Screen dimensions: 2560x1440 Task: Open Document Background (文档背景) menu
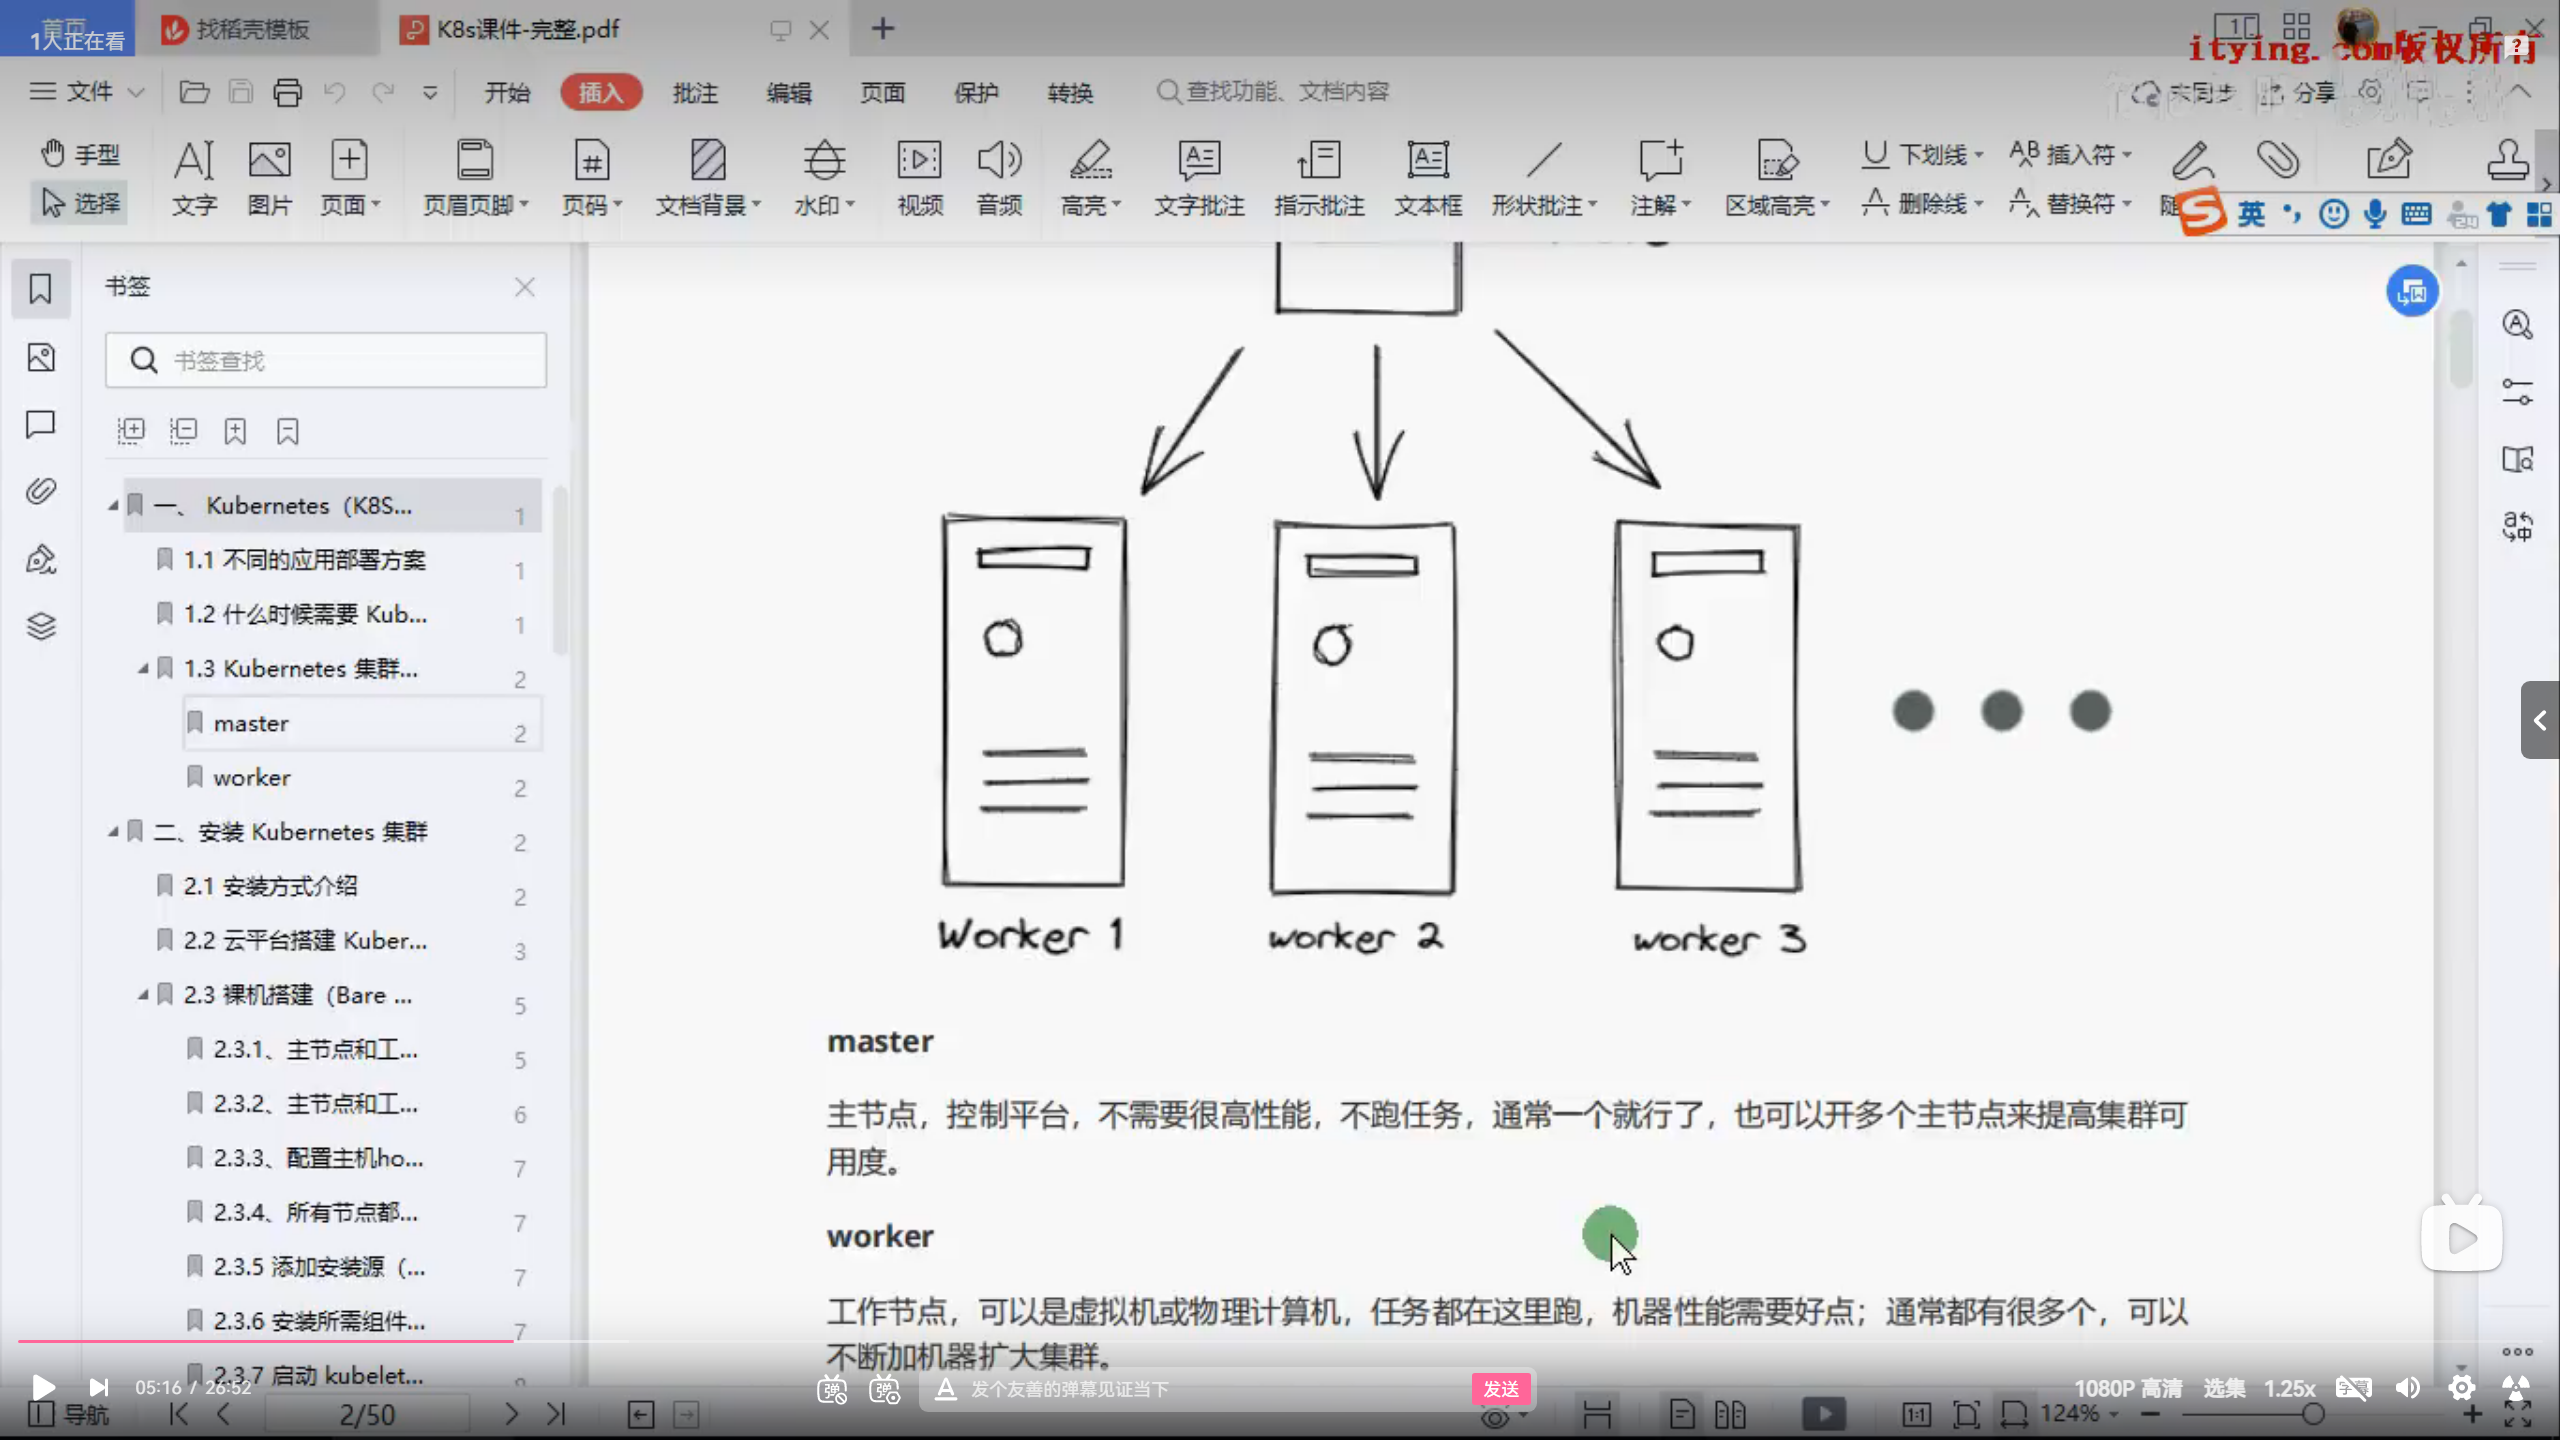[x=708, y=178]
